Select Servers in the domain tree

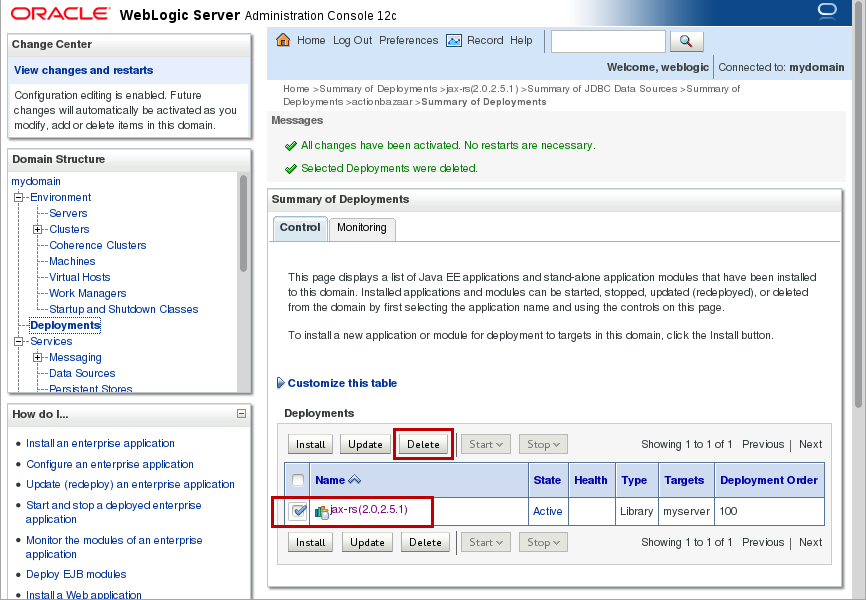68,213
